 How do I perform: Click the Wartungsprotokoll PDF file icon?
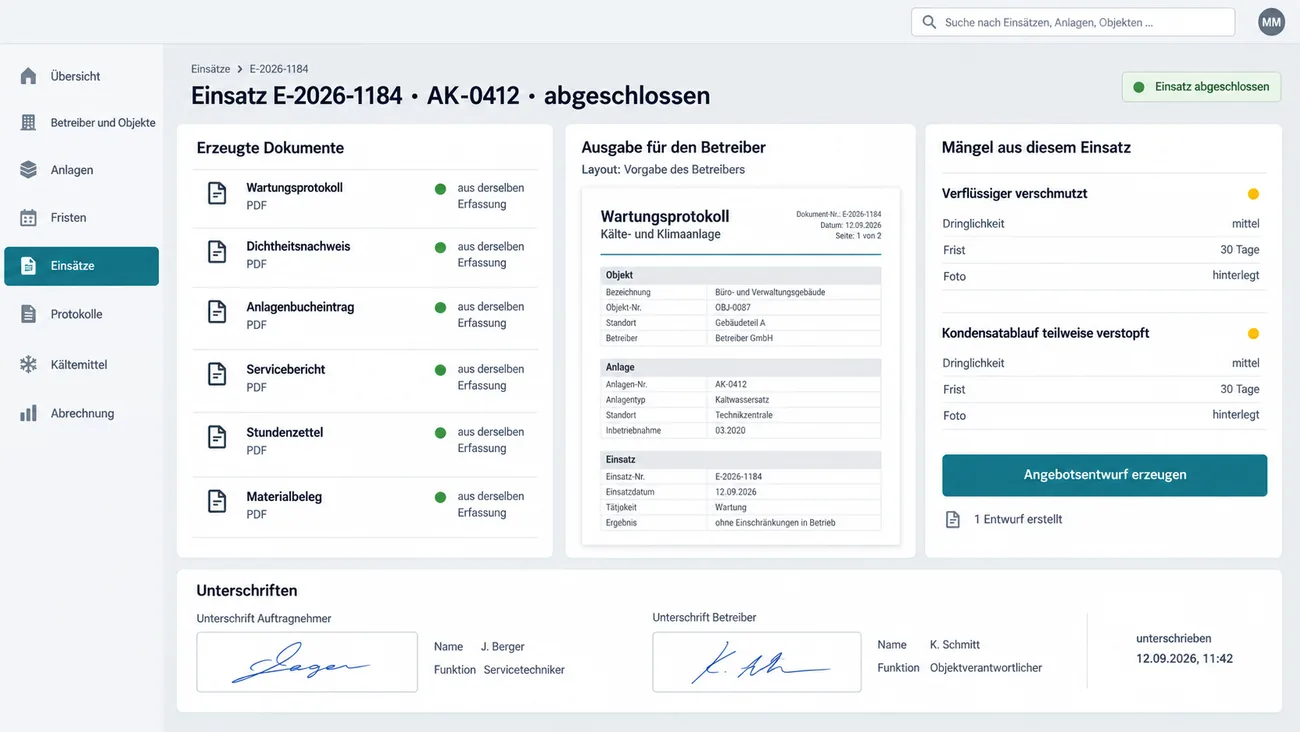click(217, 194)
